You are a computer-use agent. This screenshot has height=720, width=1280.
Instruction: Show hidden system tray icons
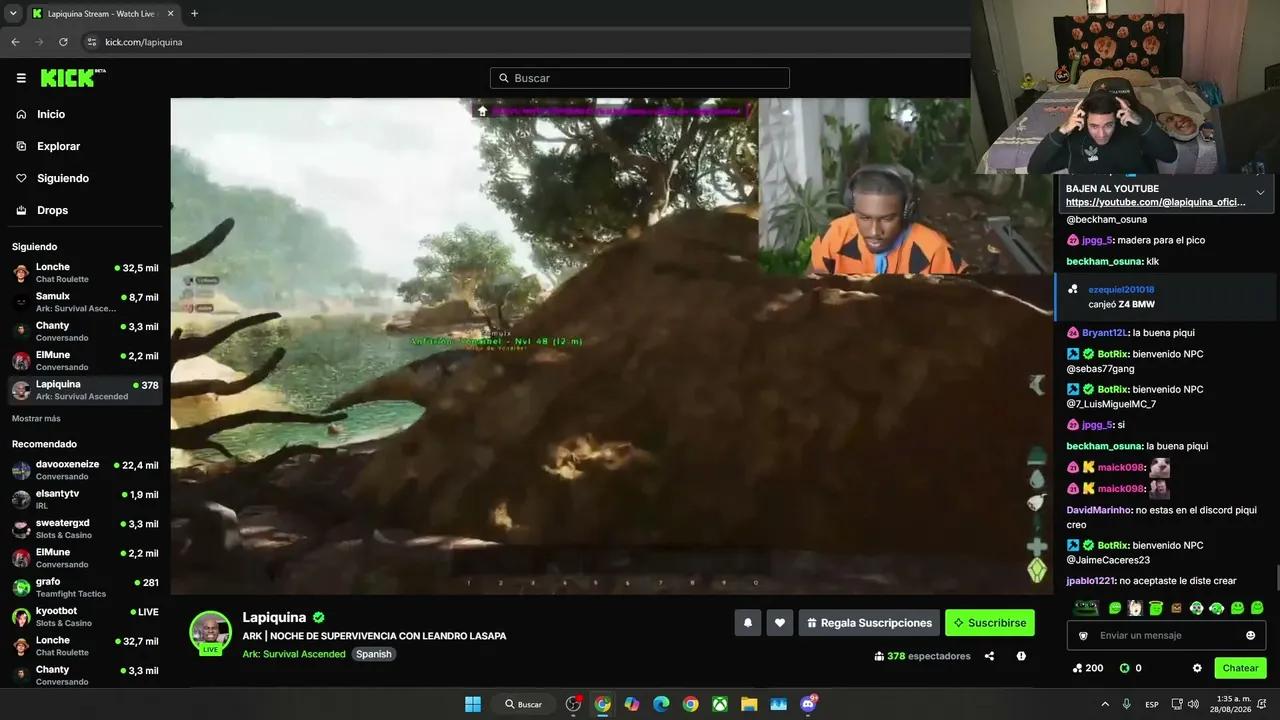pyautogui.click(x=1105, y=704)
